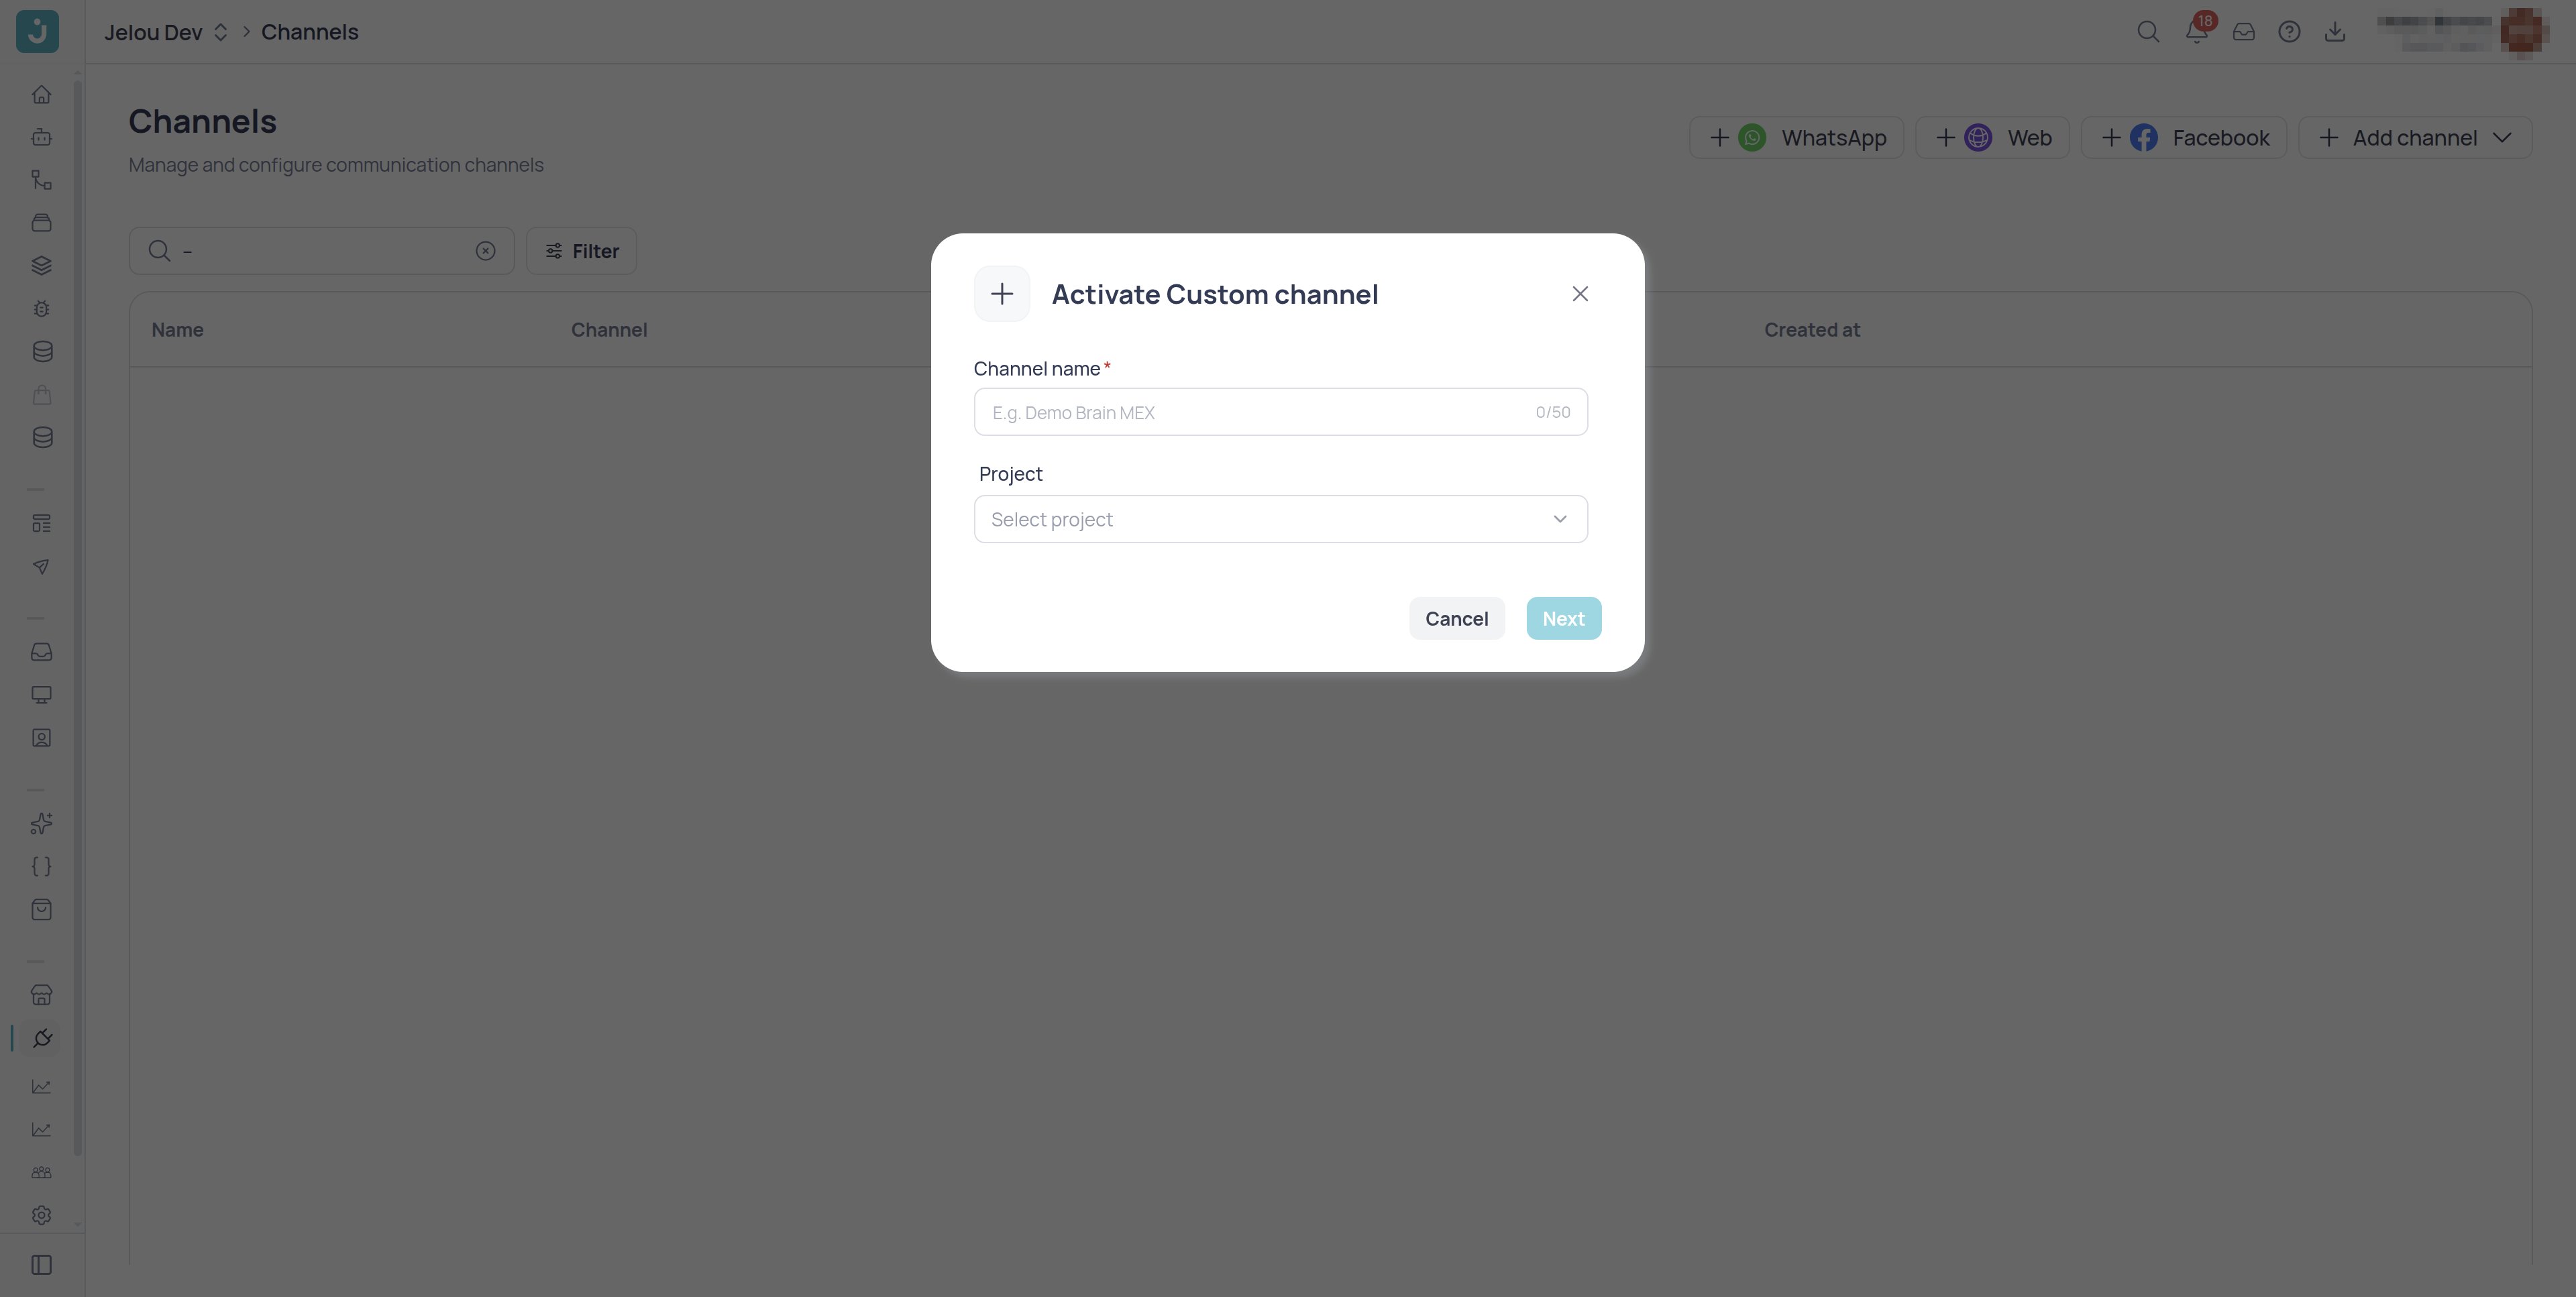Open the bug debug icon in sidebar
The image size is (2576, 1297).
click(41, 309)
